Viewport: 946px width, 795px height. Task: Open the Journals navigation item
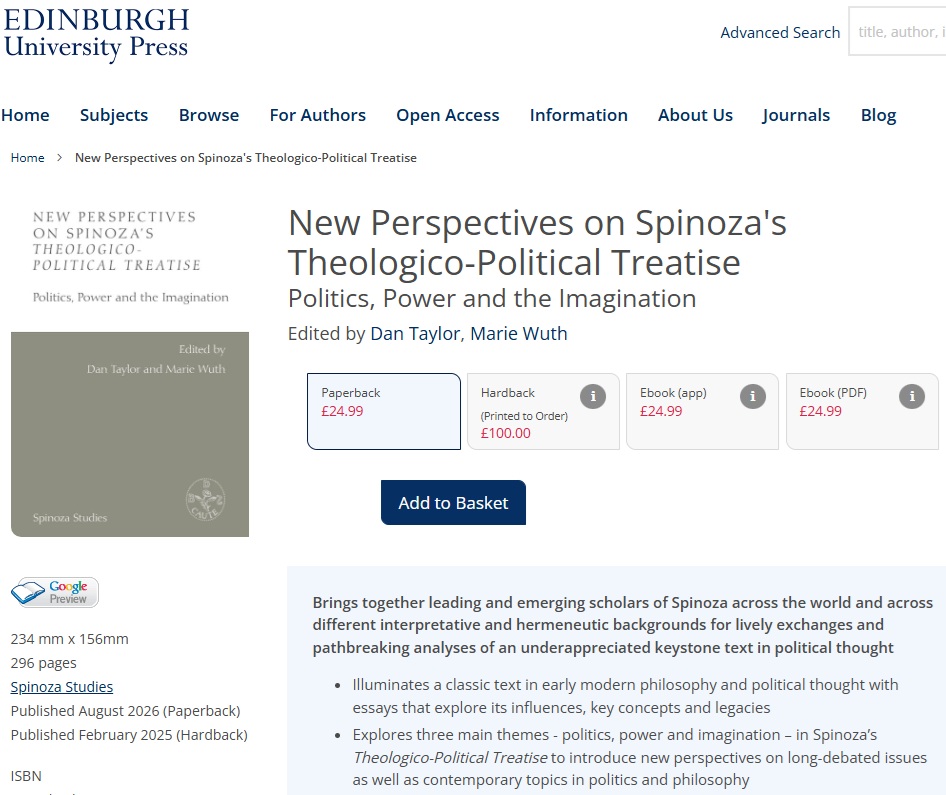click(x=796, y=115)
